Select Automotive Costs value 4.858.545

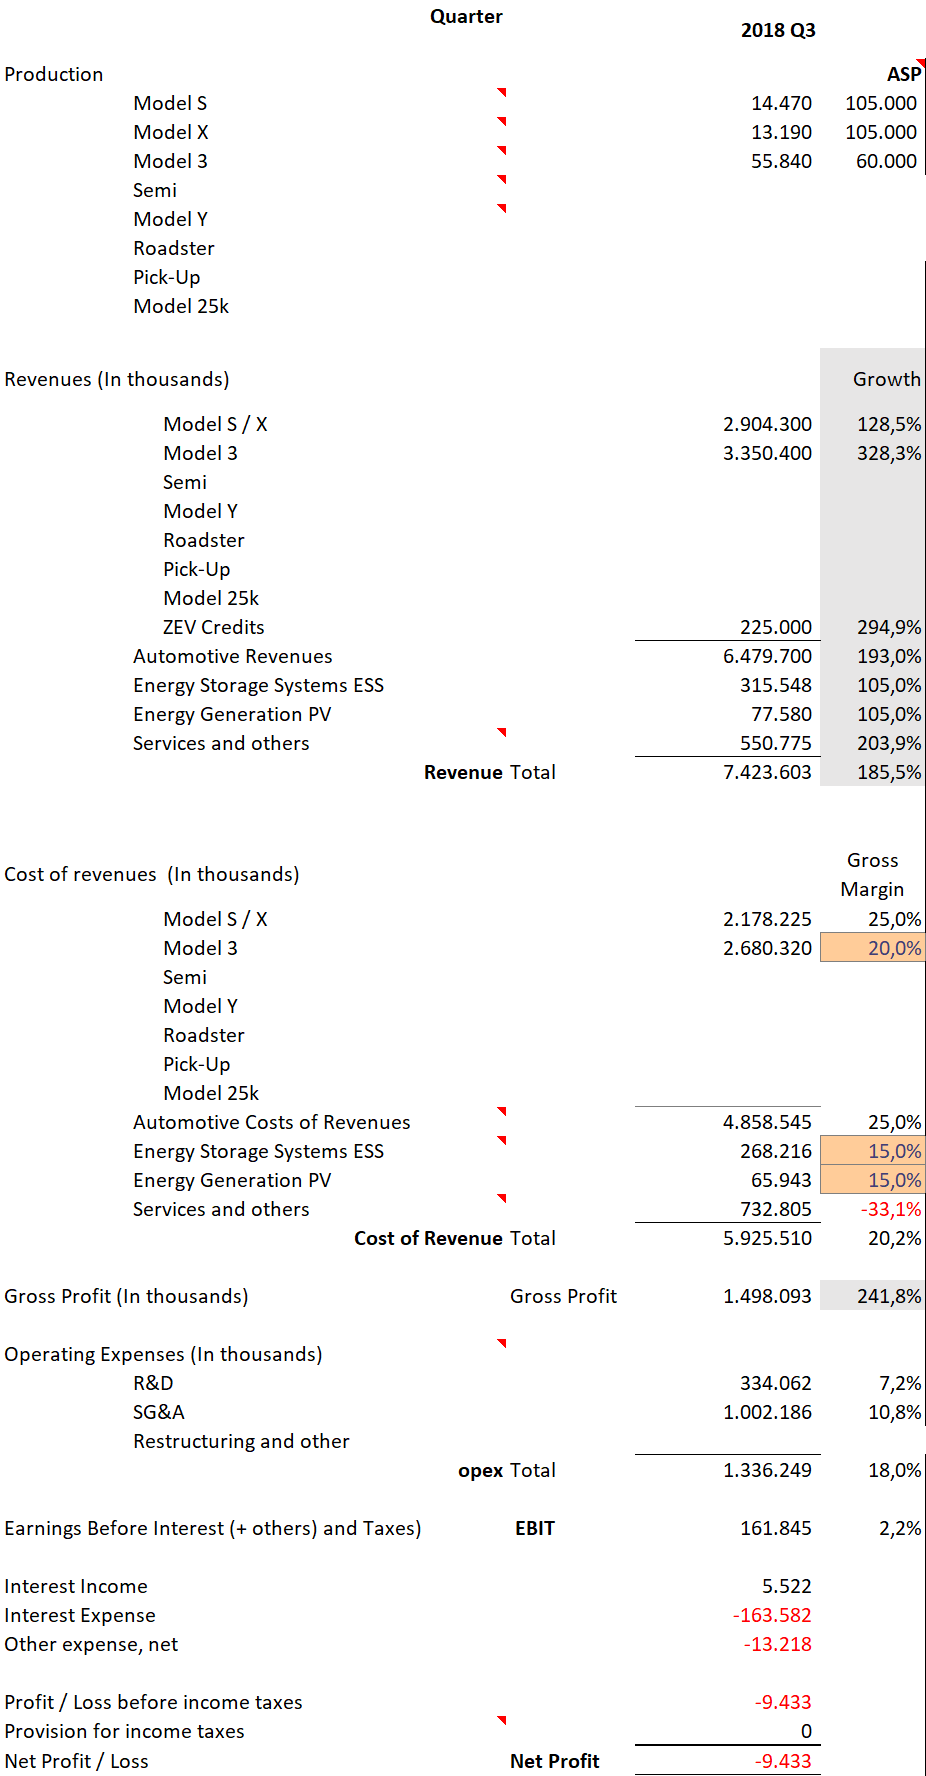click(767, 1122)
